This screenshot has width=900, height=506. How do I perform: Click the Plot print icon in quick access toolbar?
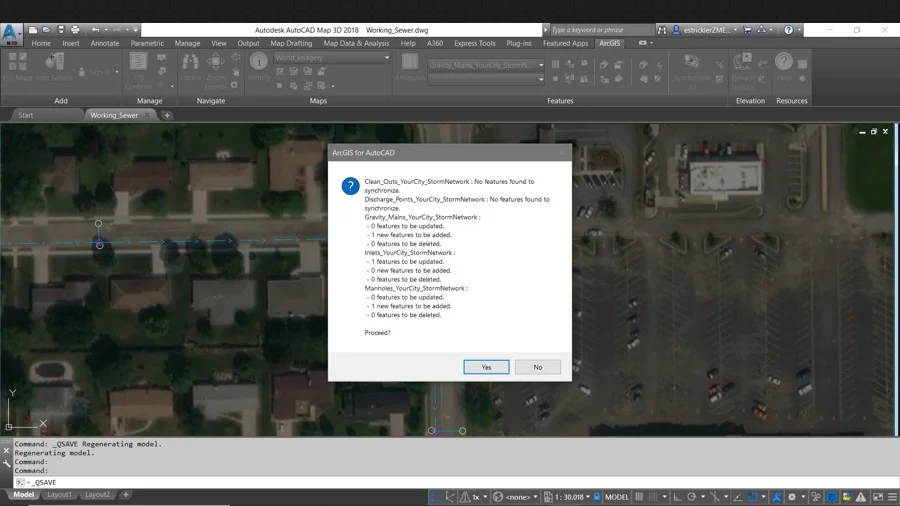click(x=75, y=30)
